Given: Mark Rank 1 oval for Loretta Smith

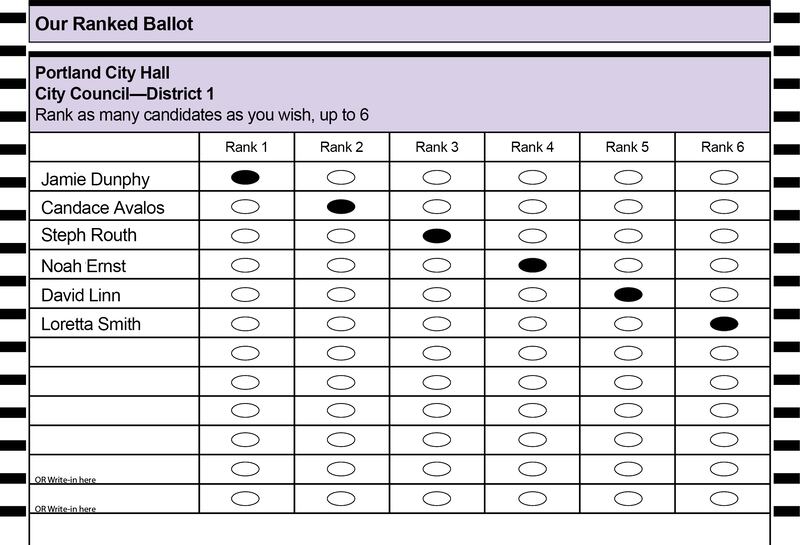Looking at the screenshot, I should [245, 324].
